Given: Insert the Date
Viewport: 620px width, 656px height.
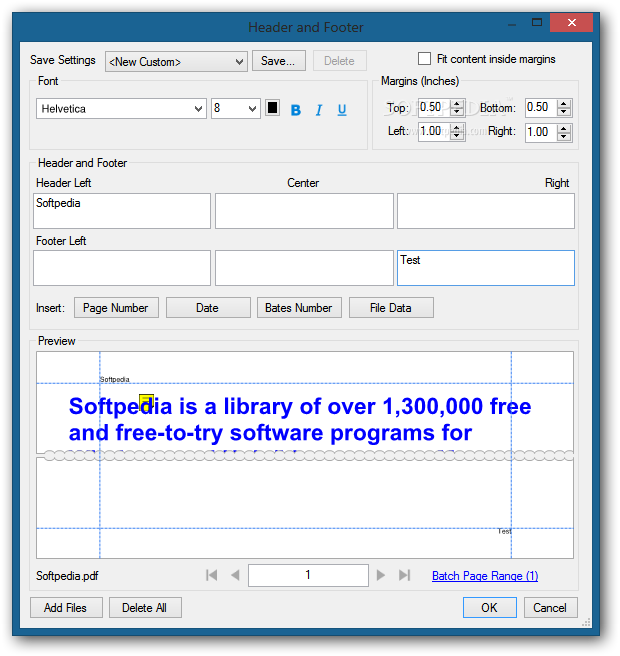Looking at the screenshot, I should click(x=208, y=308).
